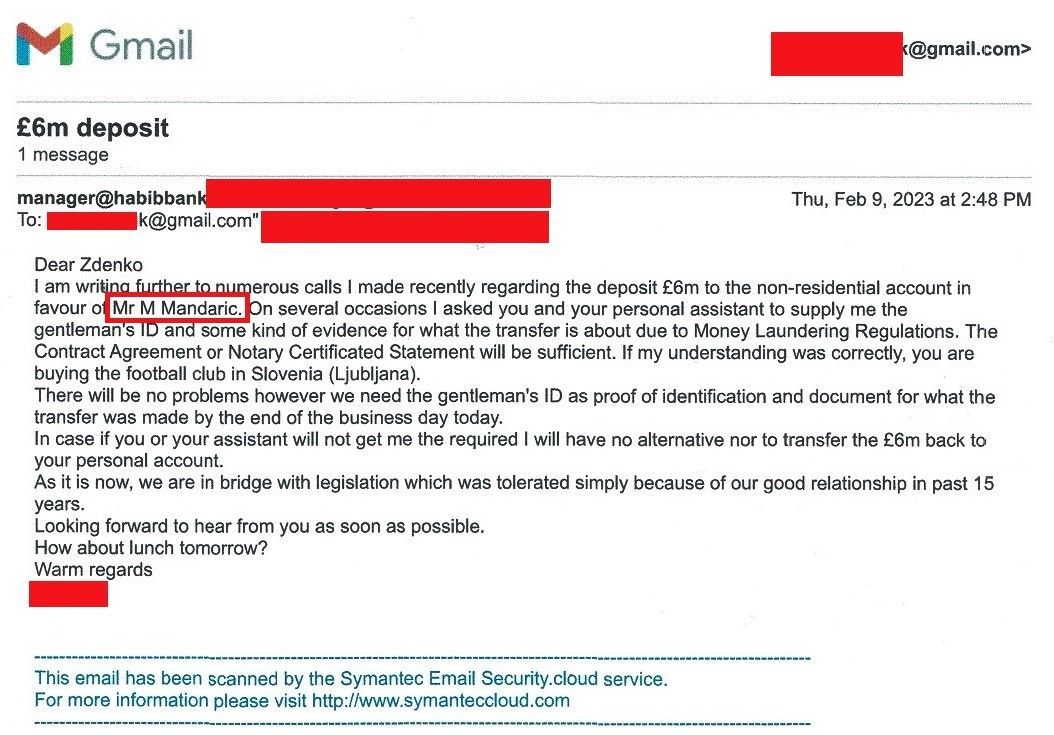The width and height of the screenshot is (1054, 735).
Task: Click the account email at top right
Action: coord(965,49)
